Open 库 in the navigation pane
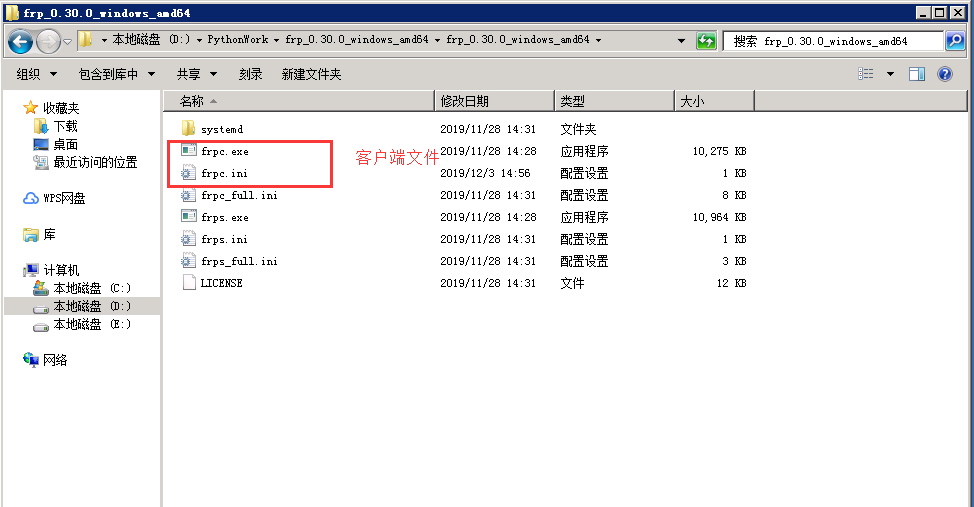974x507 pixels. click(x=49, y=234)
